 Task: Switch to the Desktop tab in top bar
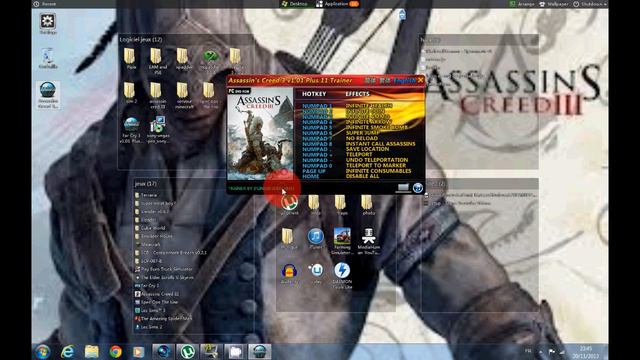(294, 4)
